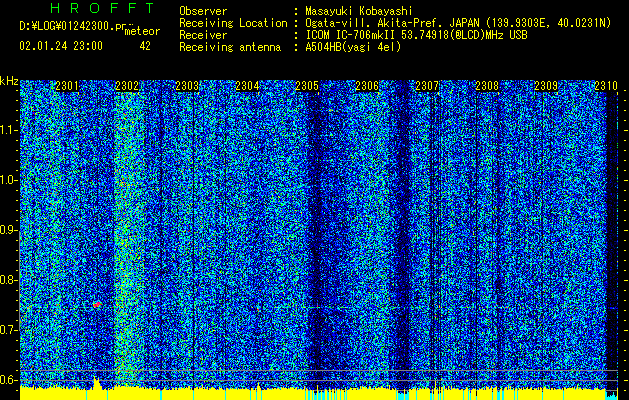Click the 2303 time marker
629x400 pixels.
pyautogui.click(x=187, y=85)
